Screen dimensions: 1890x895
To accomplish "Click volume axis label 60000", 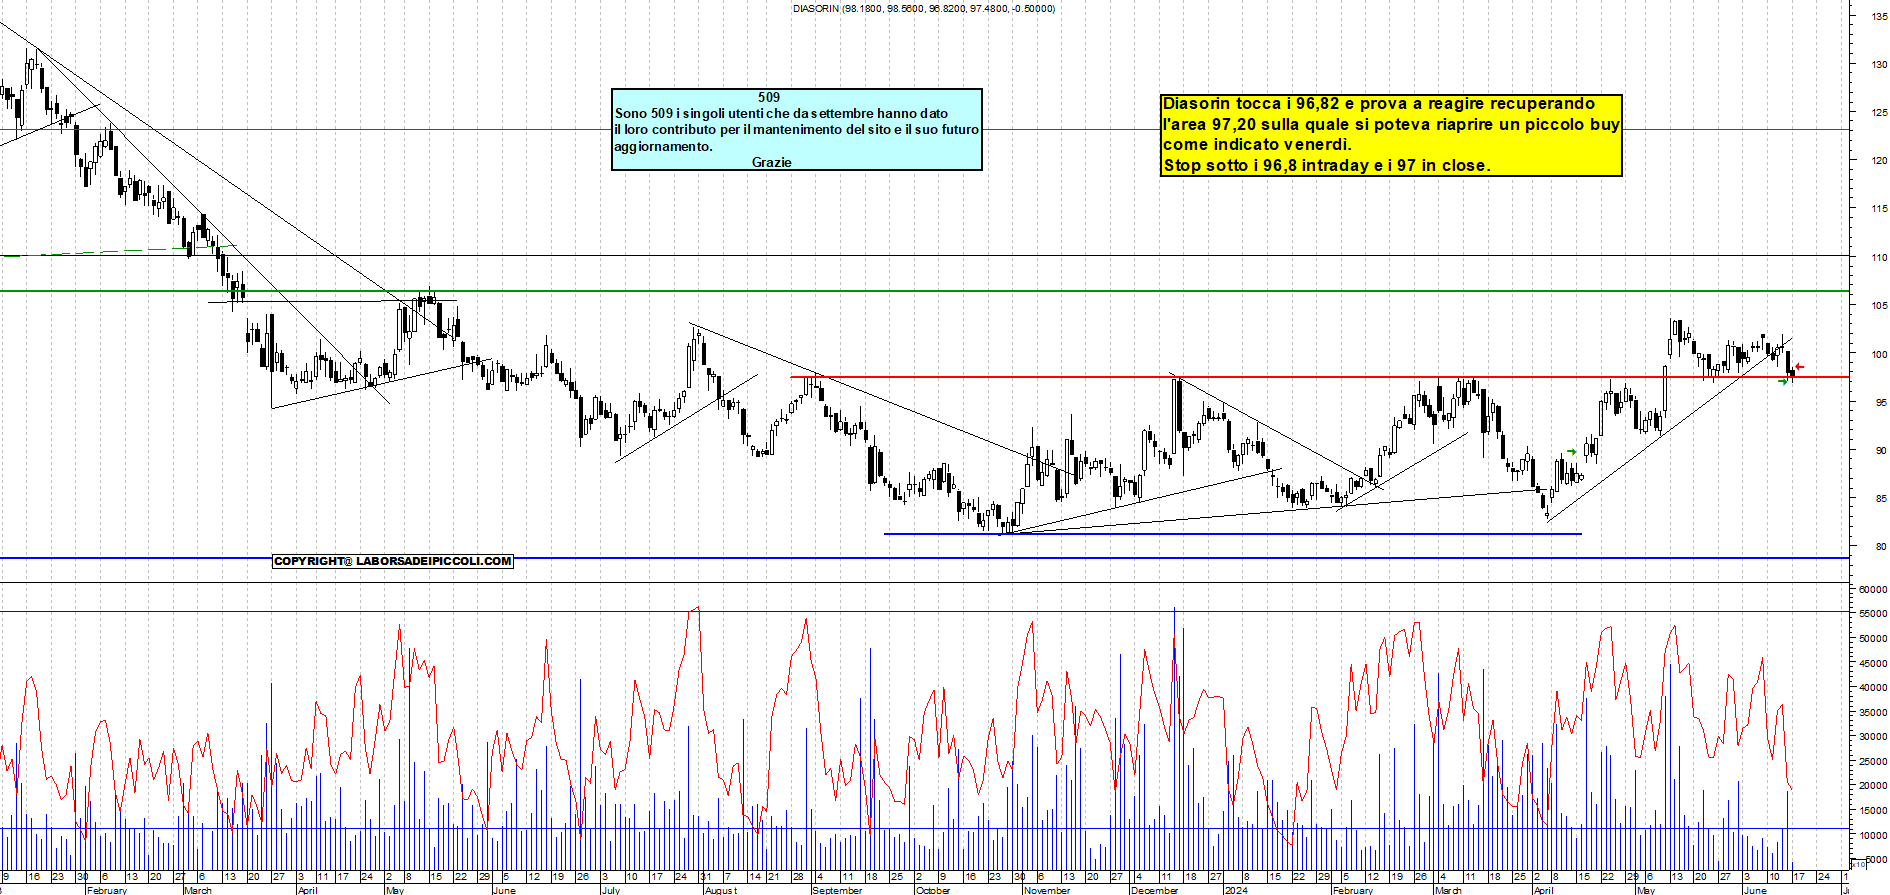I will pos(1874,590).
